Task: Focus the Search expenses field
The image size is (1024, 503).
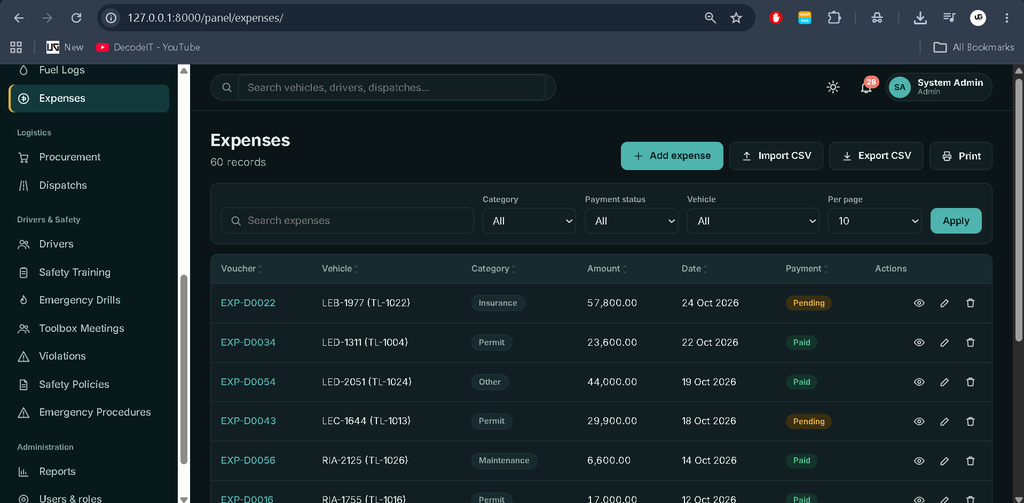Action: tap(347, 221)
